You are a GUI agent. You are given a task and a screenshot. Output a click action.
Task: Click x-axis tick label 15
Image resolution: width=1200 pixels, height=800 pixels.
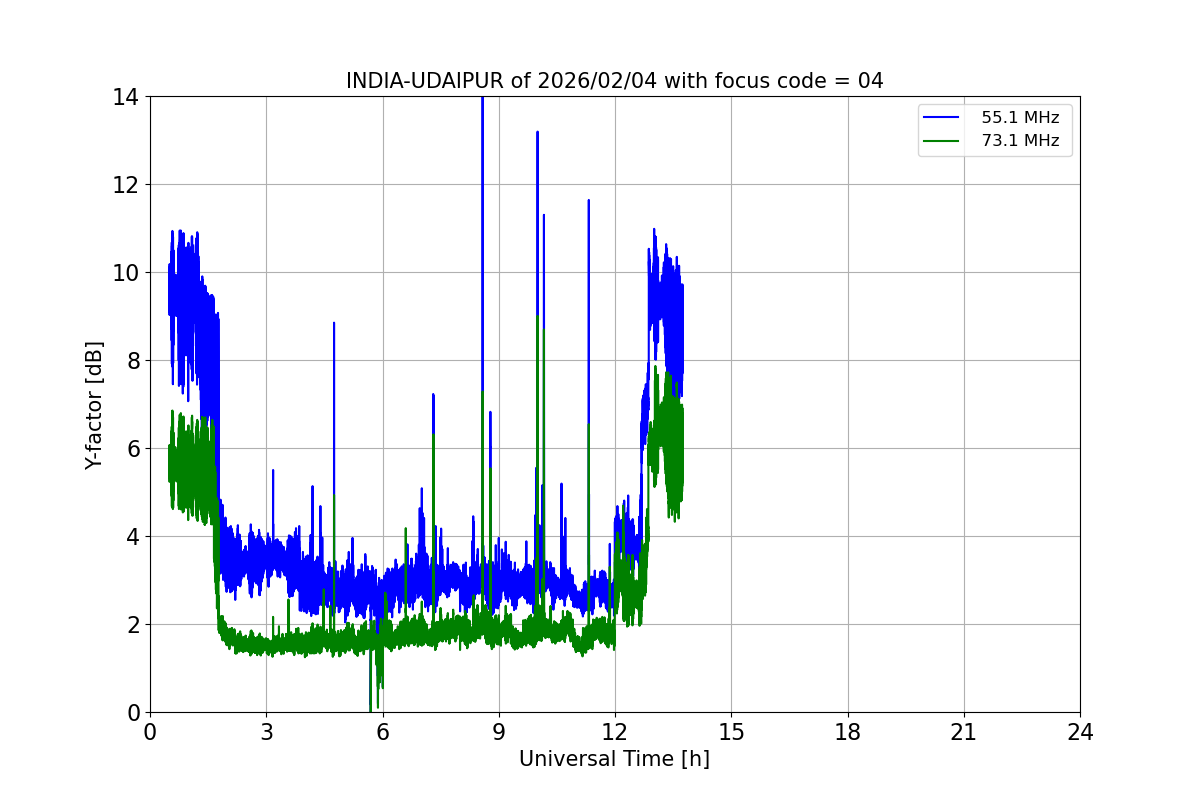(x=731, y=732)
